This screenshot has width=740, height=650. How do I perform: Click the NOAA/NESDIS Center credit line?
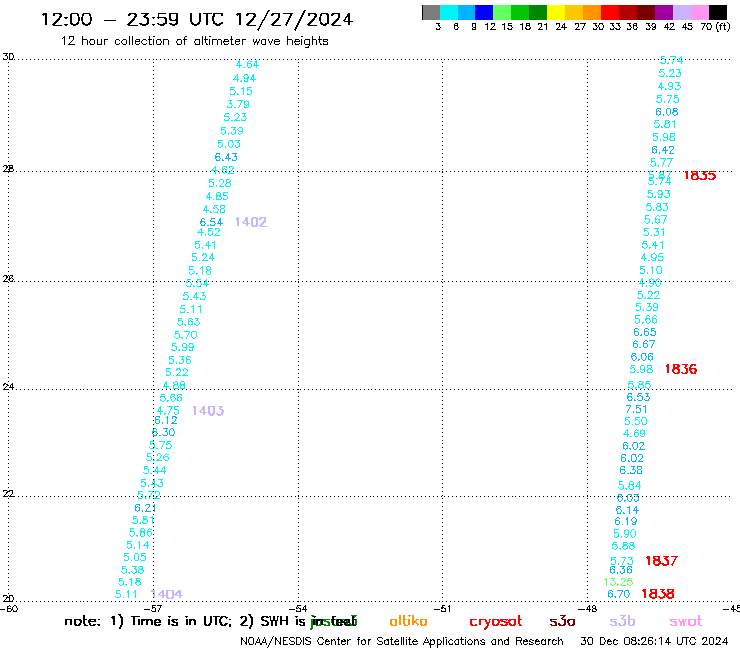[402, 642]
